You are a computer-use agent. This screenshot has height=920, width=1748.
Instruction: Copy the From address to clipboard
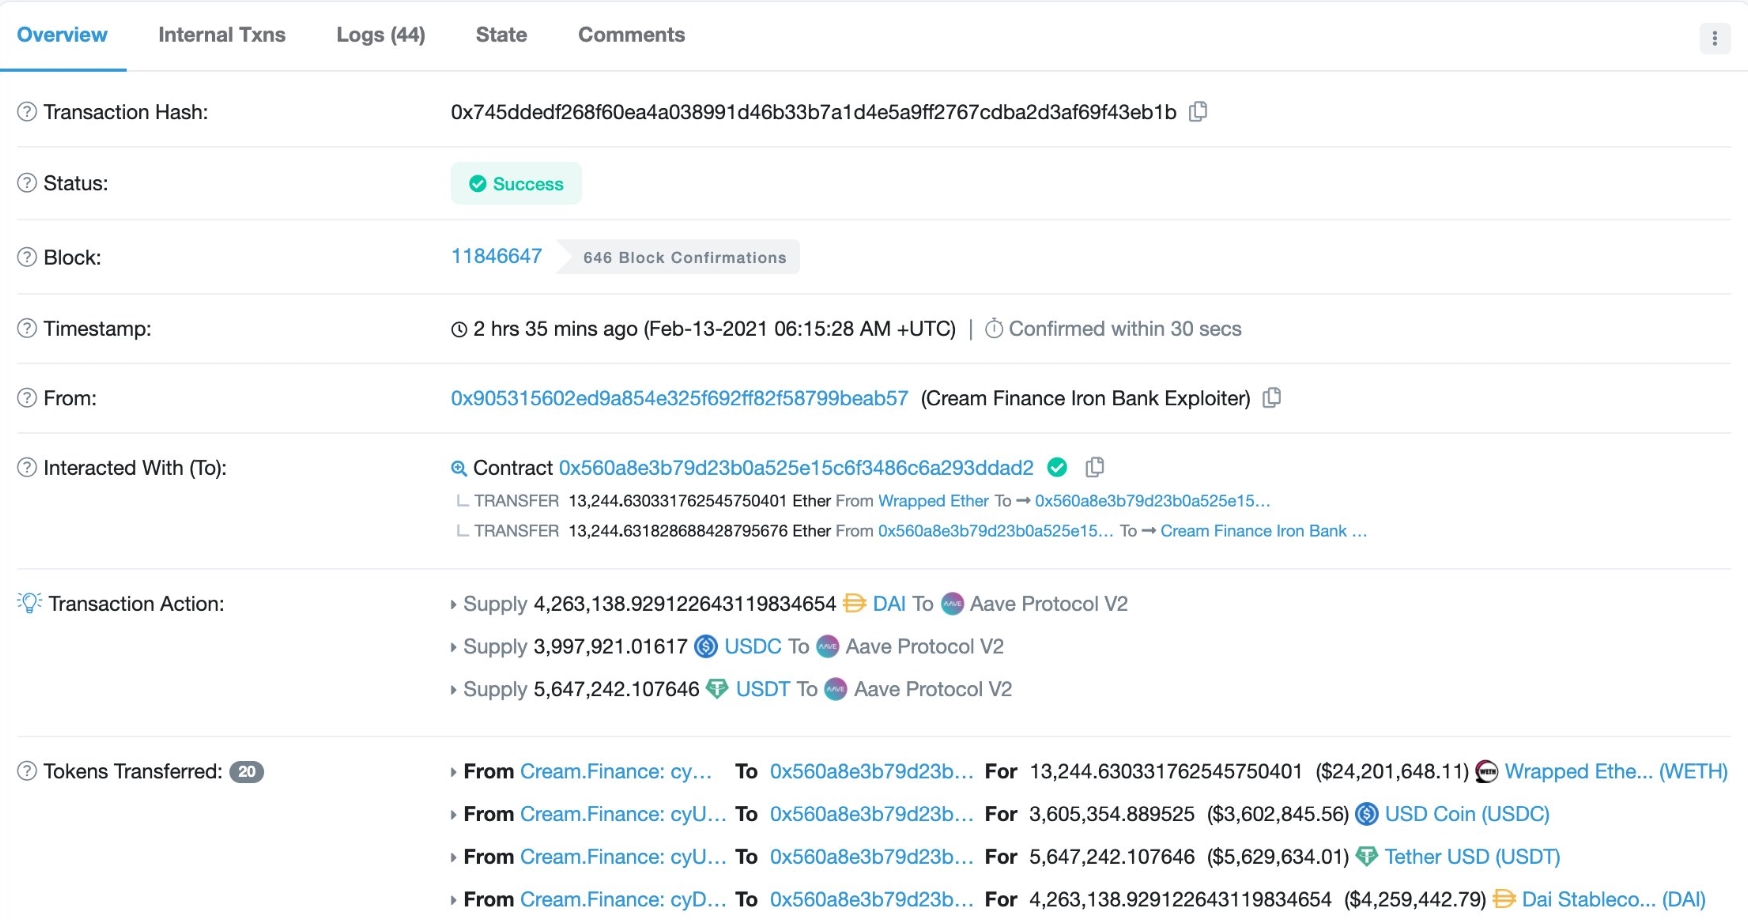(x=1272, y=398)
